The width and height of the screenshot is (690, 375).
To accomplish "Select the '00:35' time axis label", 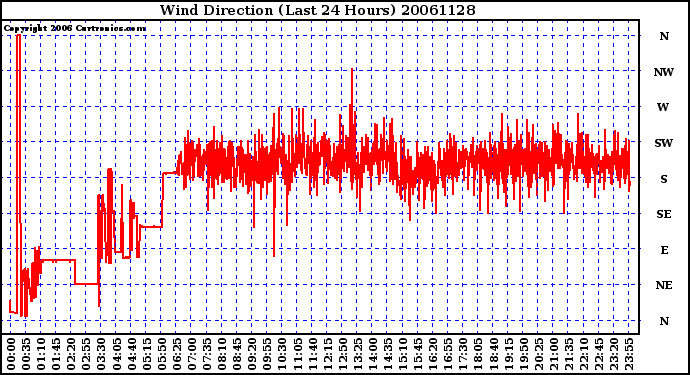I will pos(26,355).
